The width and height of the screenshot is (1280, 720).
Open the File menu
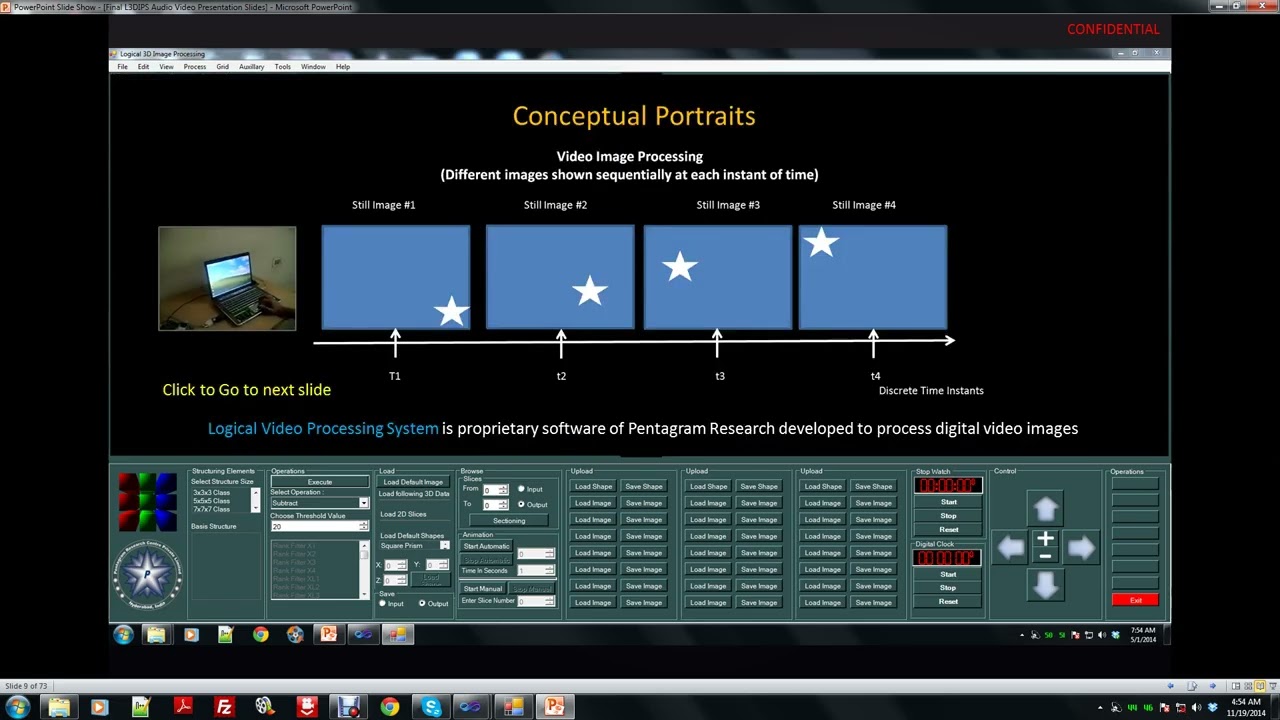(x=122, y=67)
